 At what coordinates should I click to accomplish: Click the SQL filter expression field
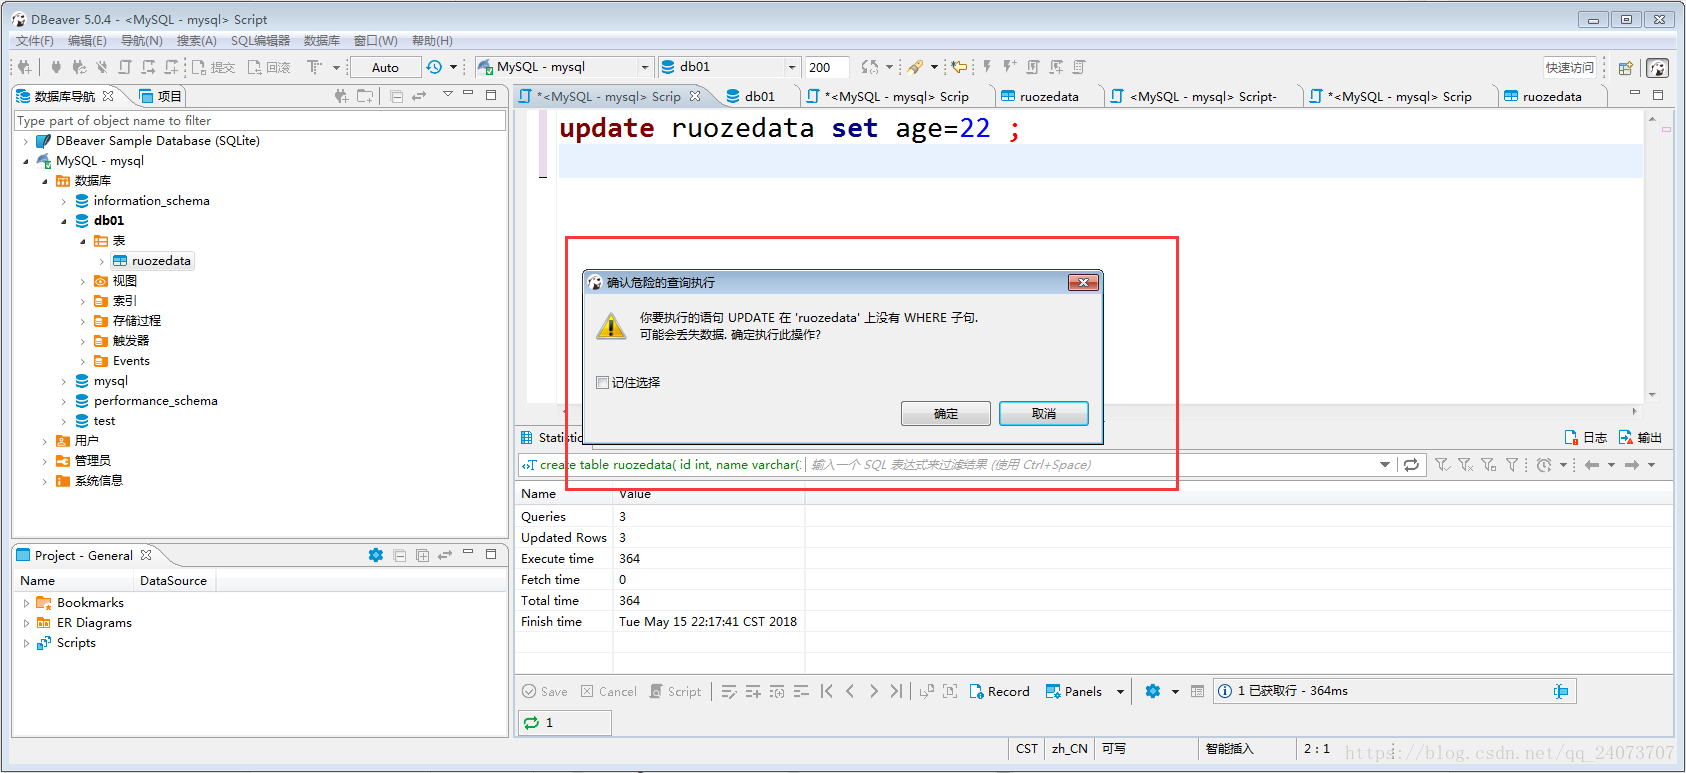1090,465
